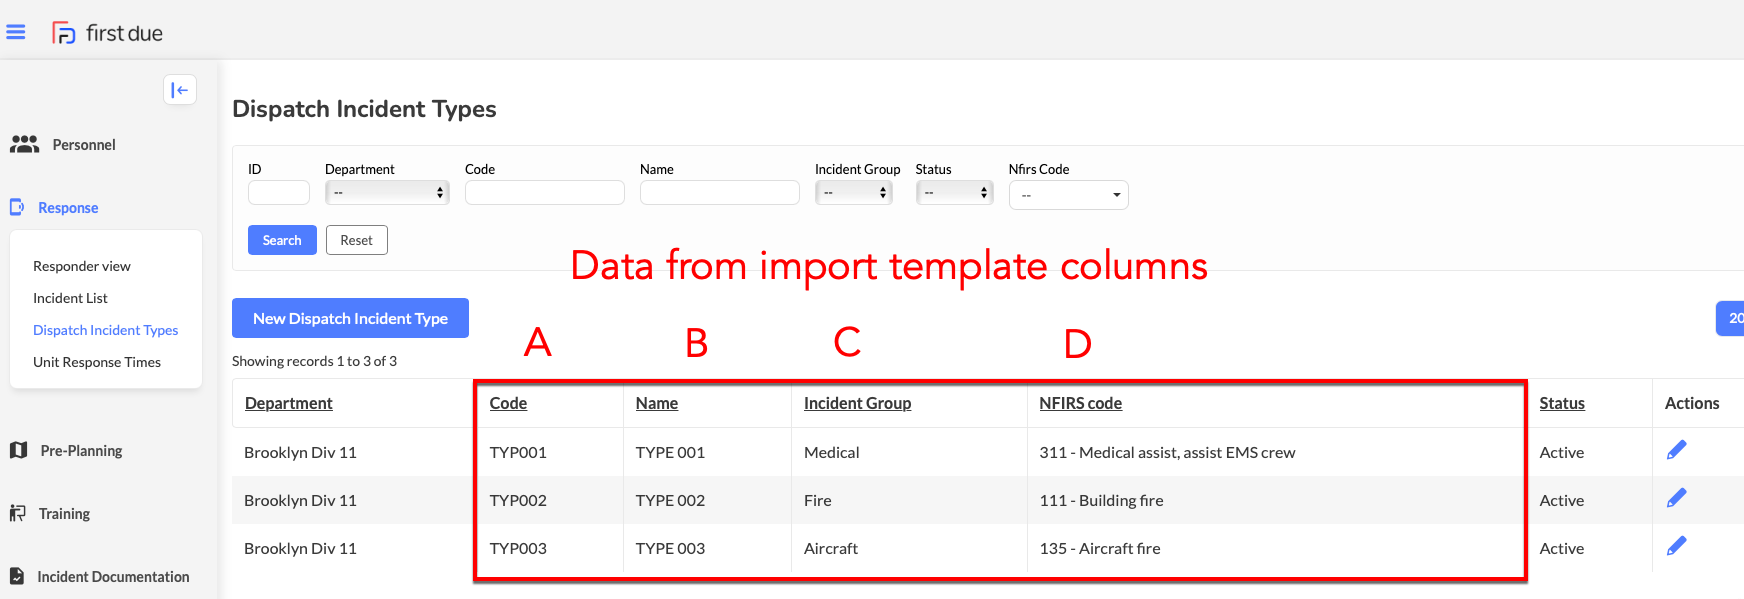Collapse the sidebar with arrow icon
This screenshot has width=1744, height=599.
tap(180, 90)
